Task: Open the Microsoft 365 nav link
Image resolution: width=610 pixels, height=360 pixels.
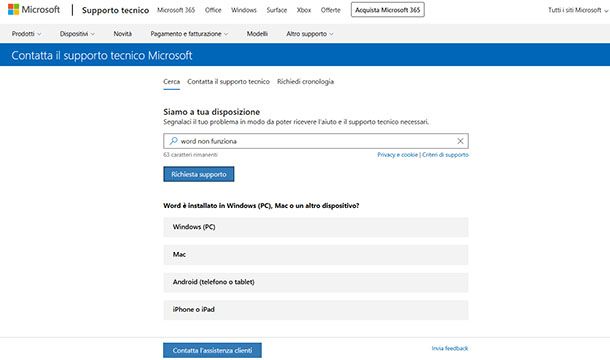Action: tap(176, 10)
